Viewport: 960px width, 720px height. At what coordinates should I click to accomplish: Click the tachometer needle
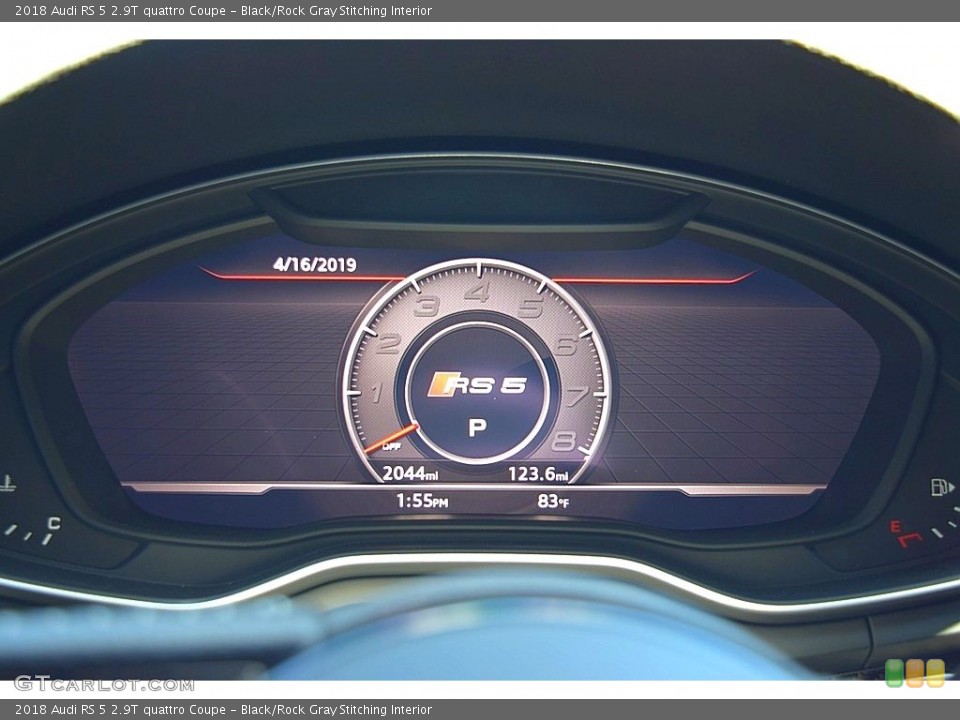pos(391,439)
